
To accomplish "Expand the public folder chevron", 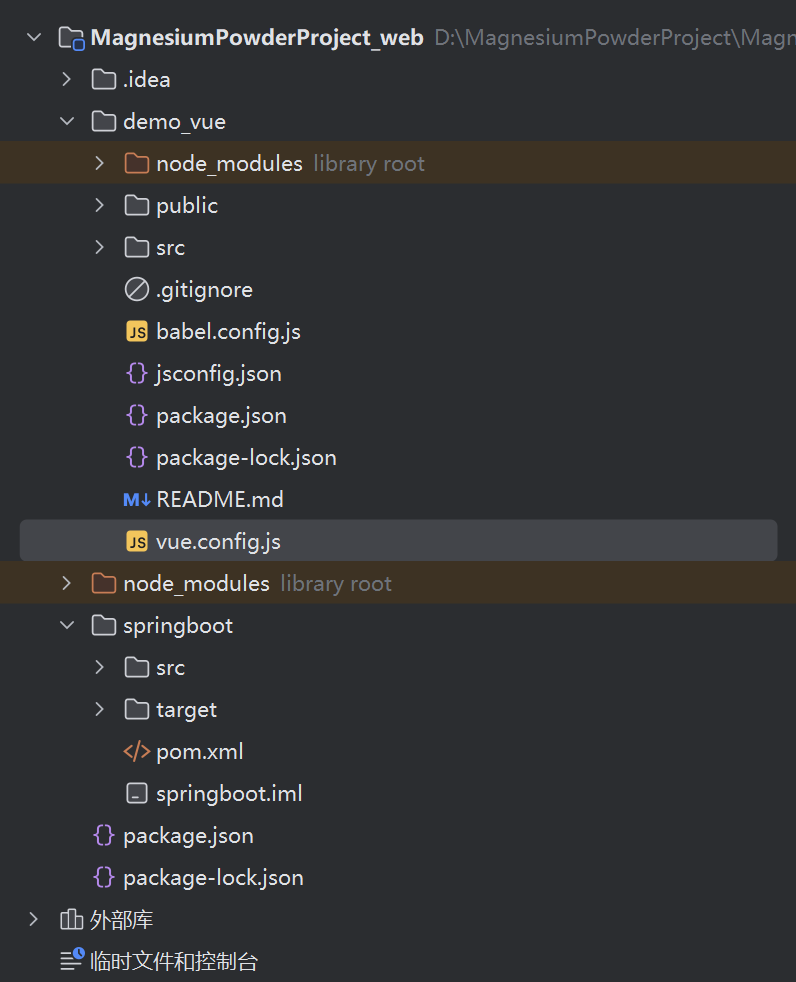I will click(x=100, y=206).
